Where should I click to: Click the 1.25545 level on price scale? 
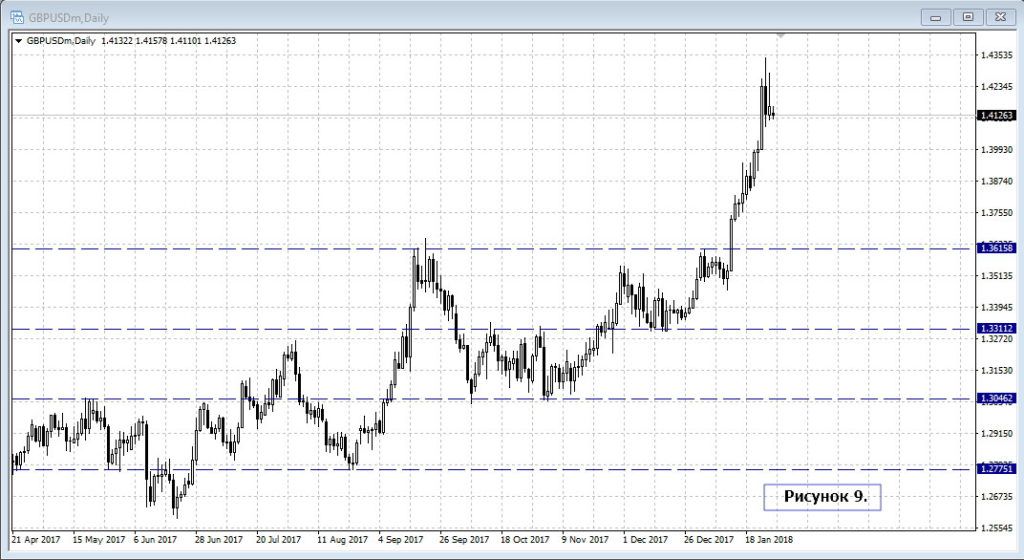(1000, 527)
